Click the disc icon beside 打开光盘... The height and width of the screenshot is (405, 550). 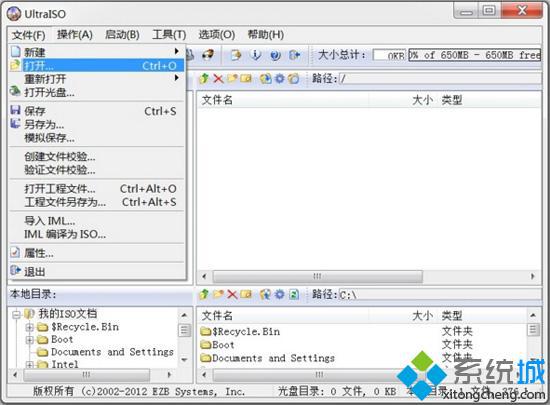(15, 92)
